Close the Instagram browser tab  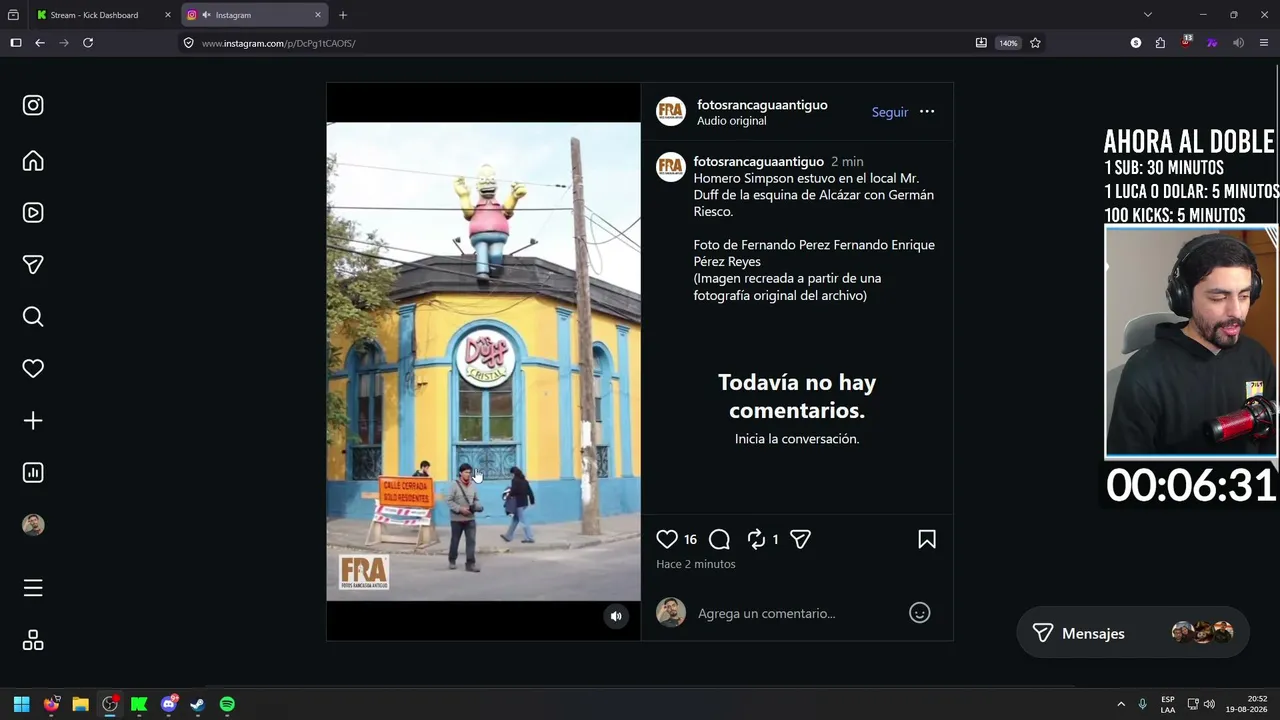(318, 15)
